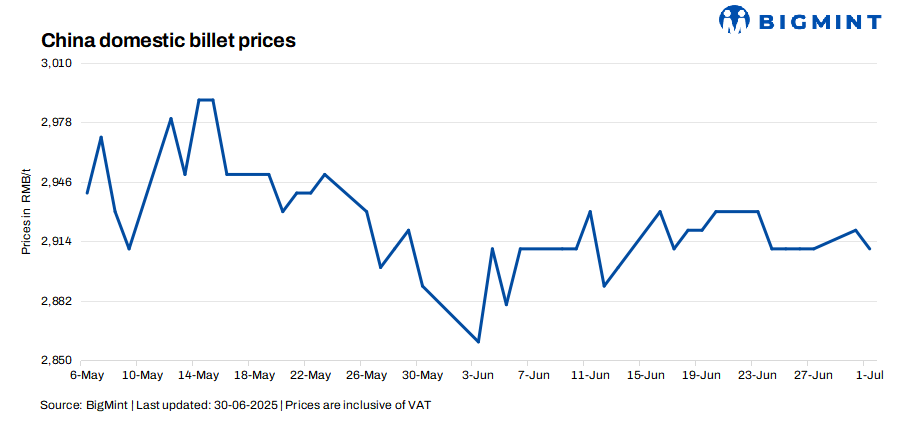Screen dimensions: 897x441
Task: Click the 14-May x-axis date label
Action: 198,376
